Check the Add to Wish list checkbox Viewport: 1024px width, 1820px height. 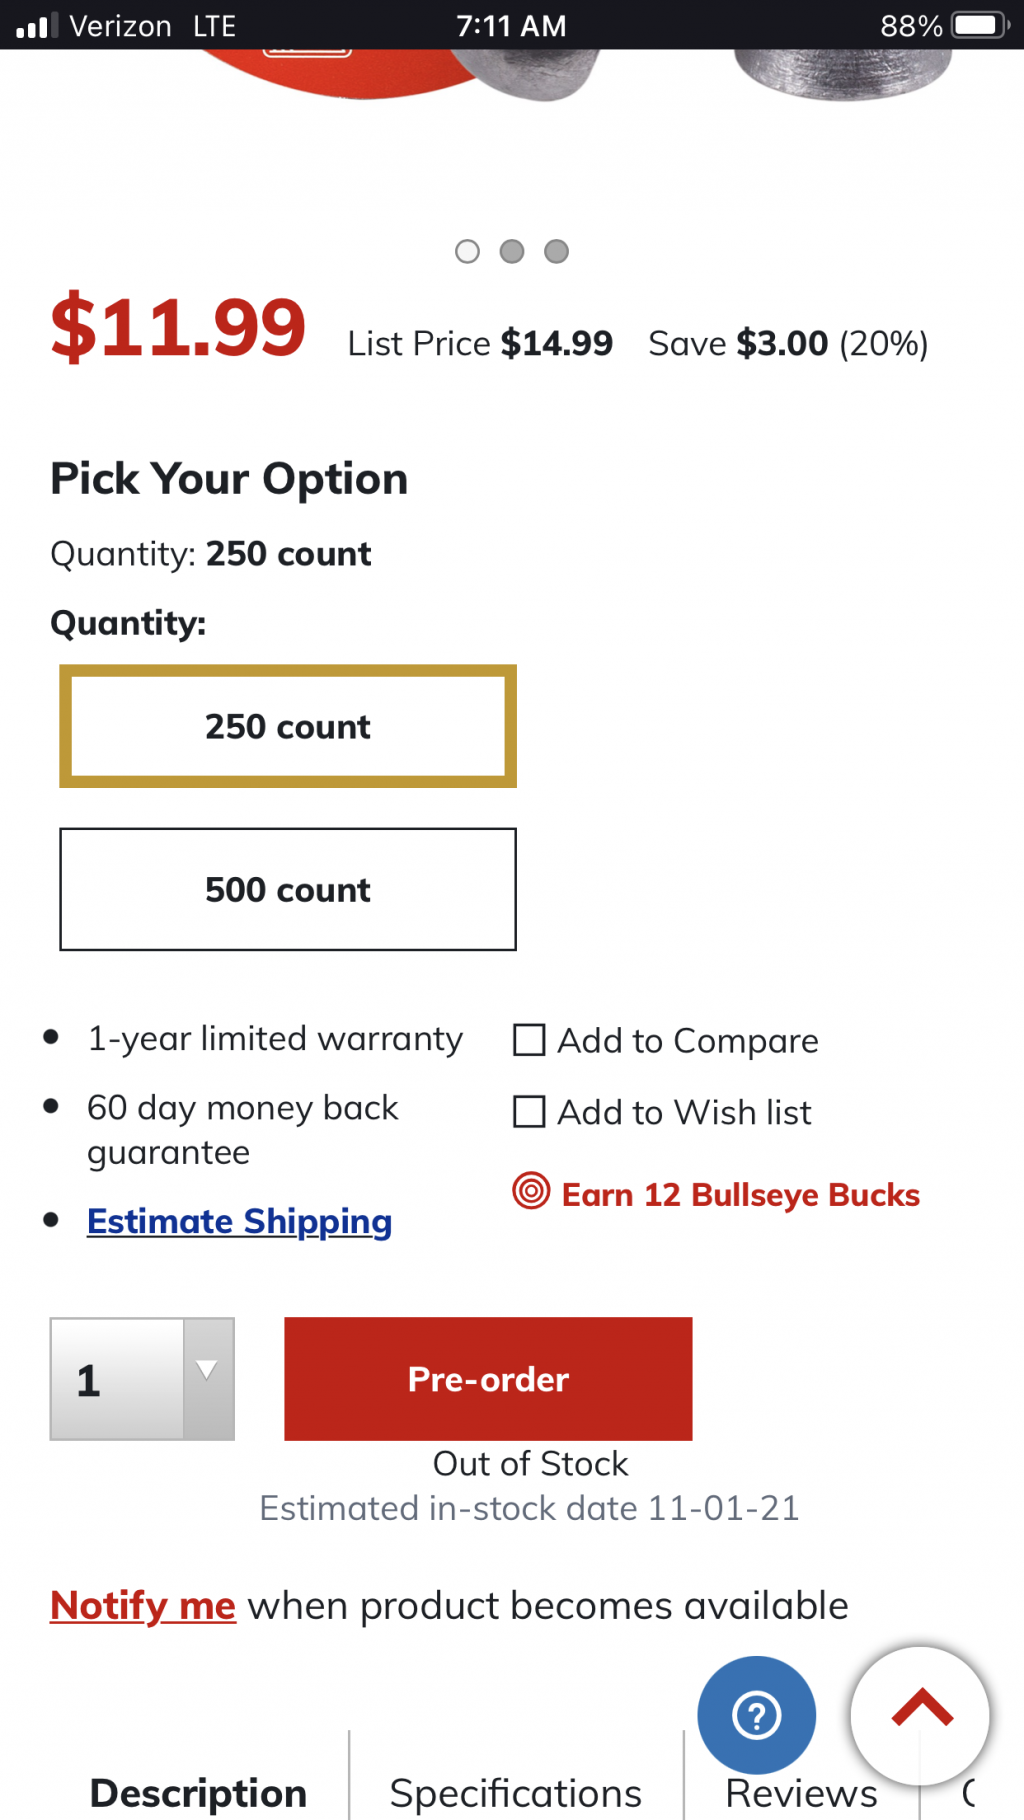click(529, 1112)
